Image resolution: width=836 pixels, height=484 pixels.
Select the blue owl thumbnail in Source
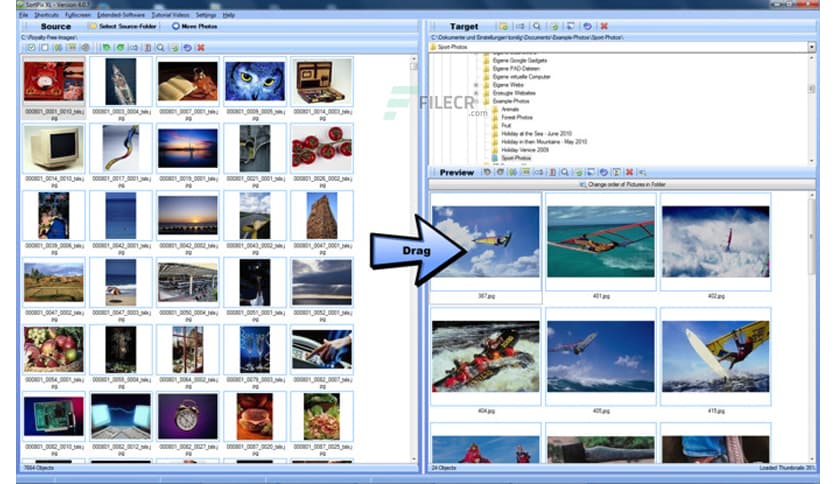tap(255, 82)
